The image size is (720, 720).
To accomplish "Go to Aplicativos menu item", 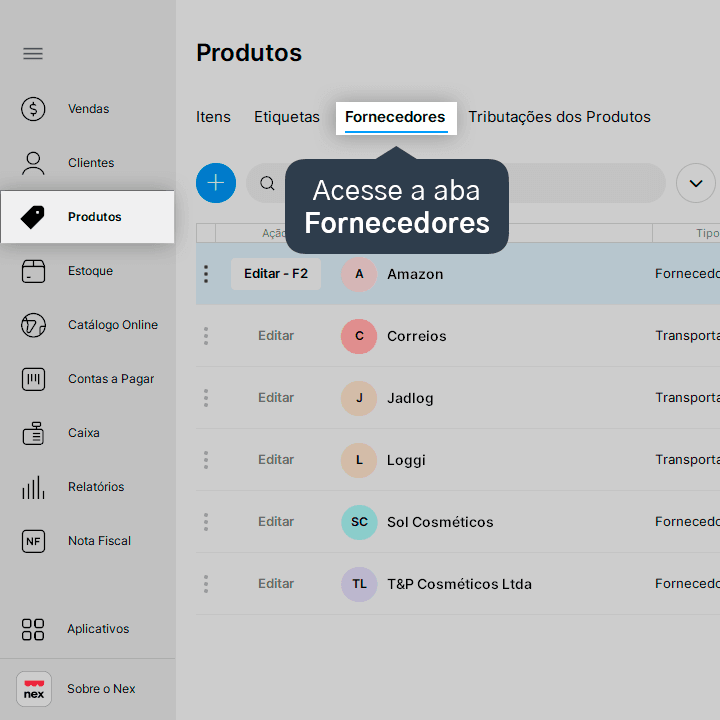I will [98, 629].
